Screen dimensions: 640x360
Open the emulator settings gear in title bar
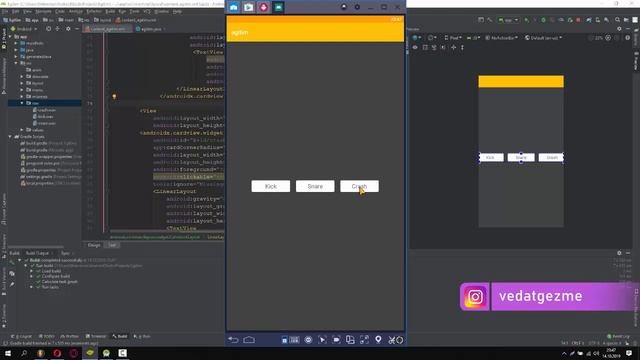357,7
